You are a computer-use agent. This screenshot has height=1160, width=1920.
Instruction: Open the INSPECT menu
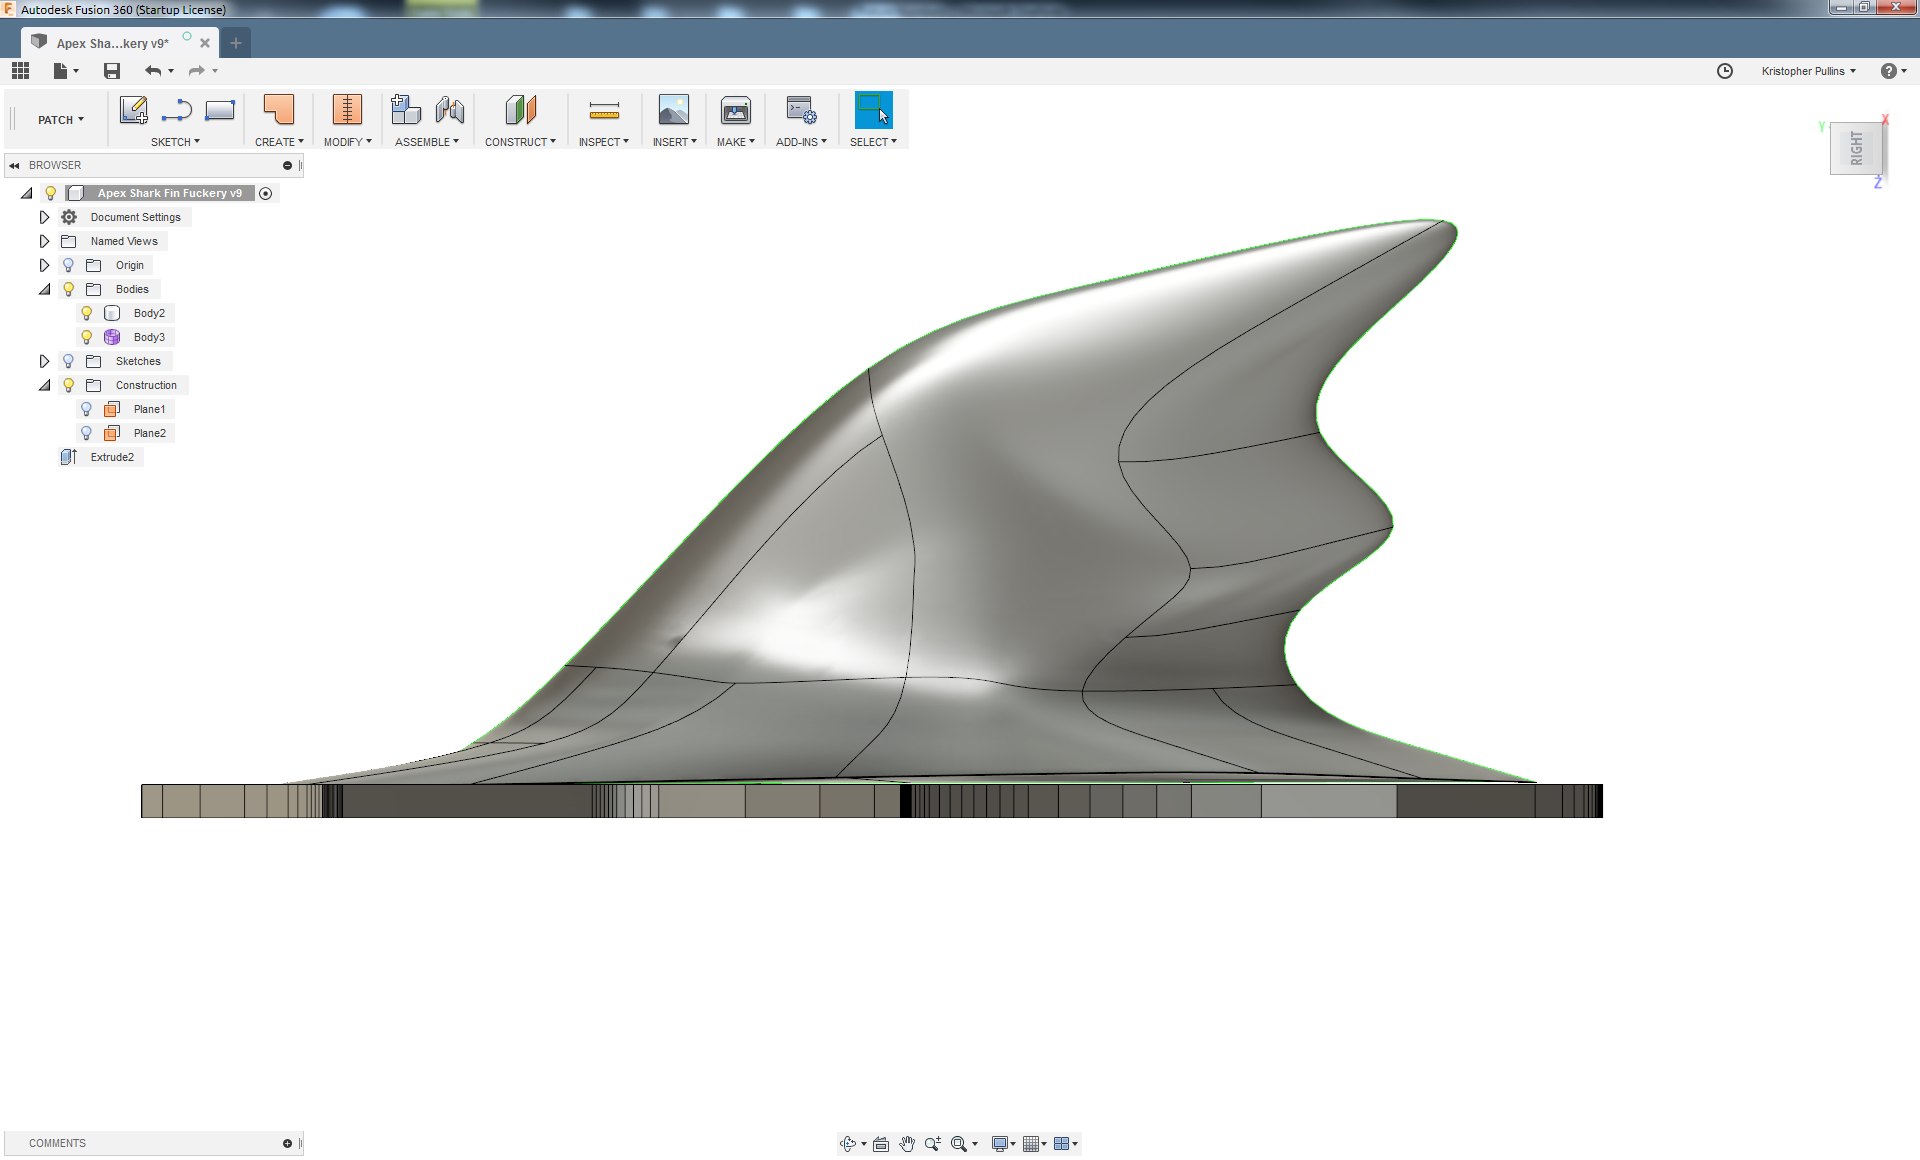click(604, 142)
